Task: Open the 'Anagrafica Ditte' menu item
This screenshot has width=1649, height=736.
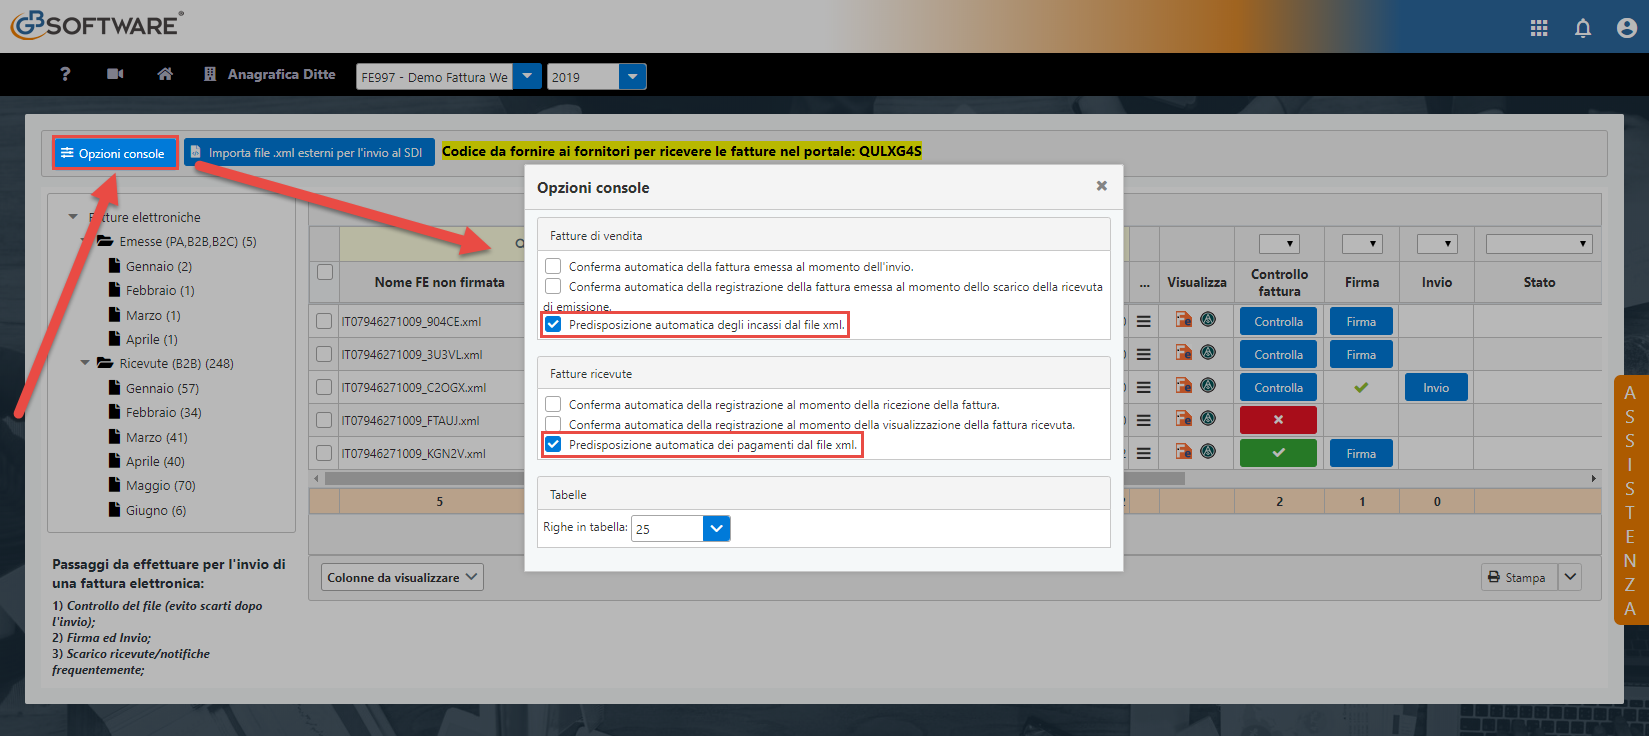Action: click(270, 74)
